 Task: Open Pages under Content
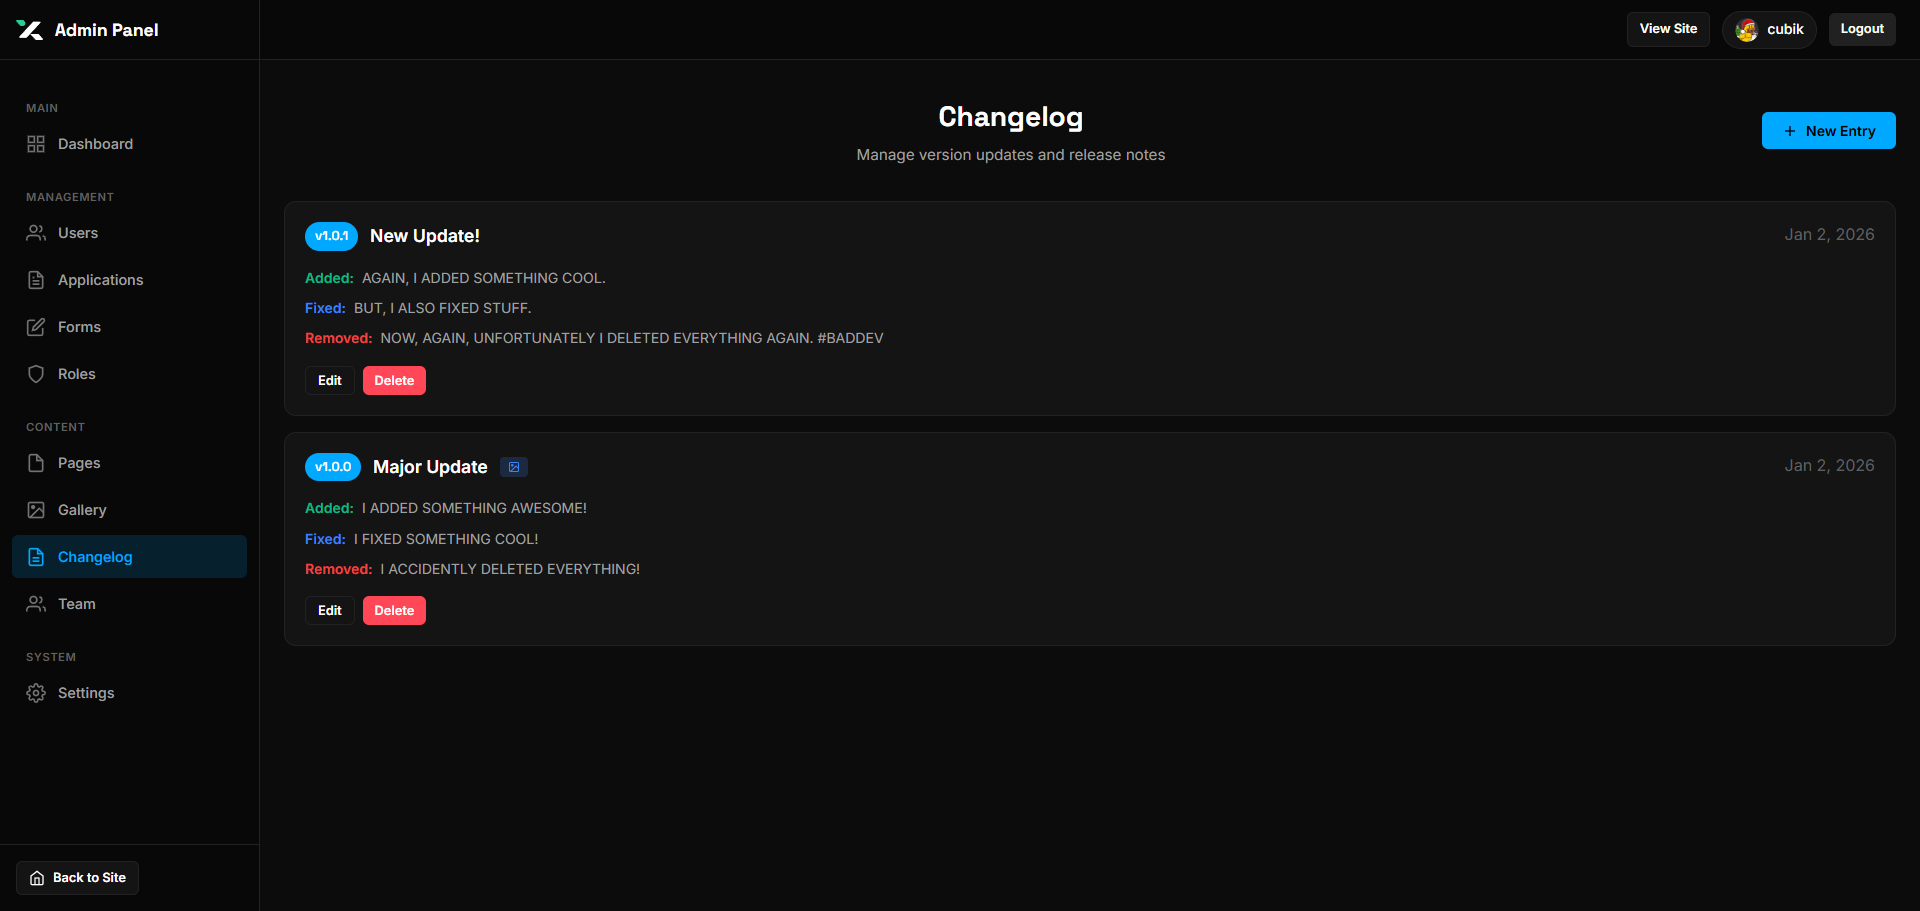point(130,463)
